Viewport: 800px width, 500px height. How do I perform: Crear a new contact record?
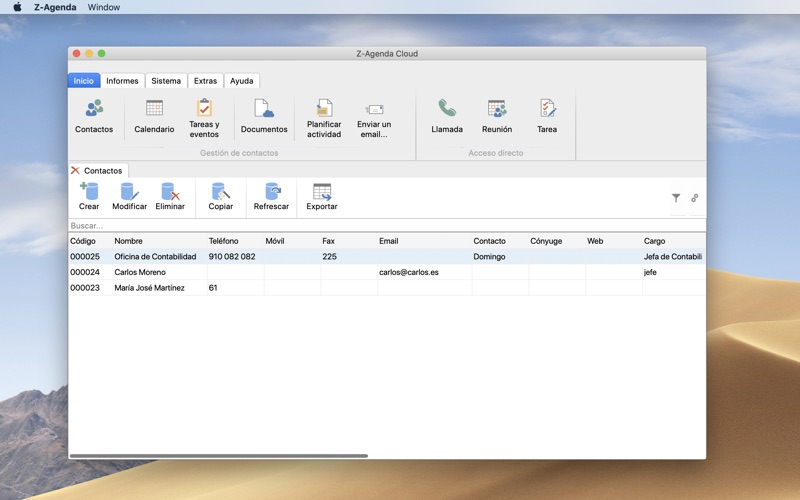tap(89, 196)
